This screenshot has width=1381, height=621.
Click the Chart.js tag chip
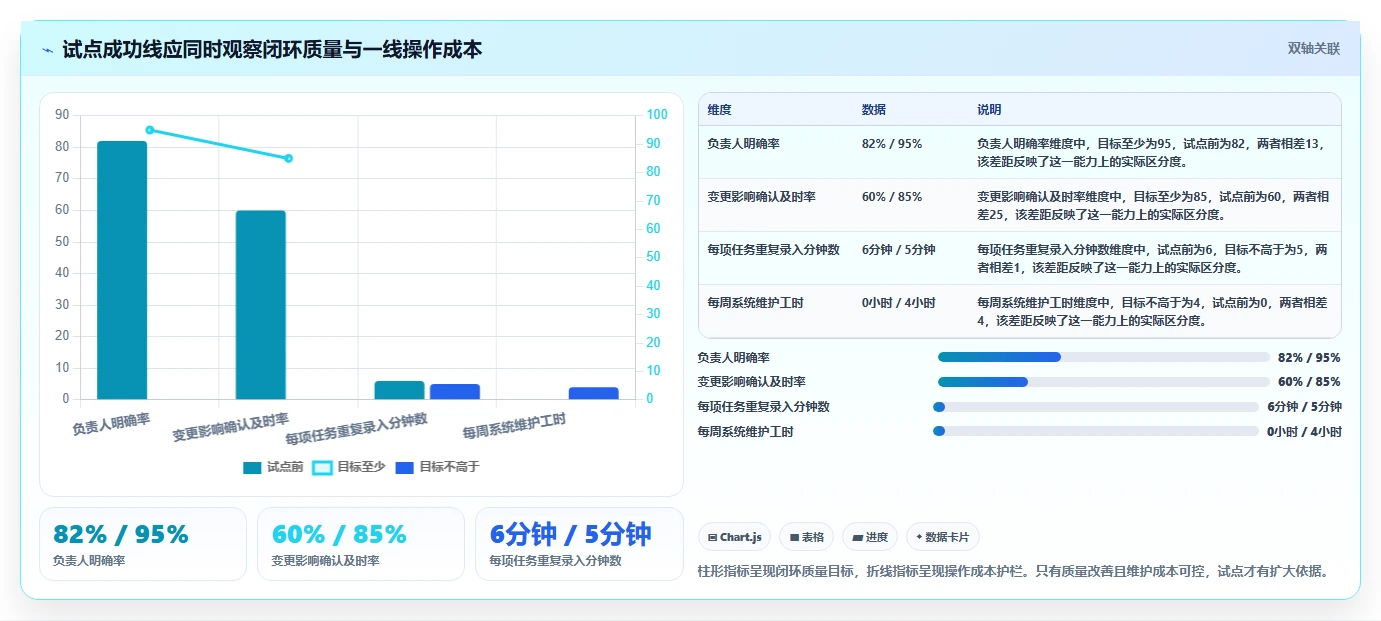(x=735, y=537)
